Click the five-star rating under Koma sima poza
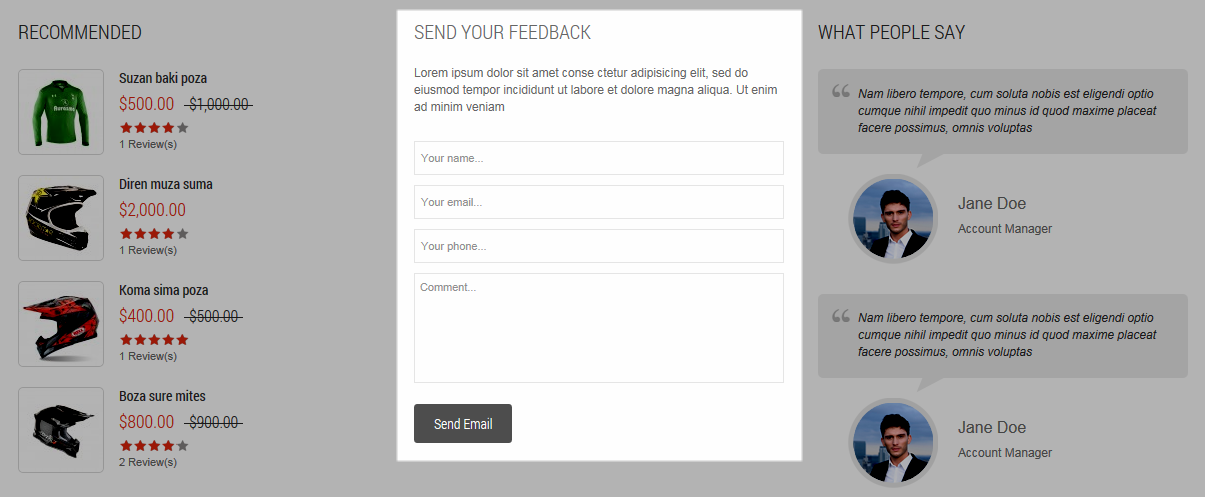 click(154, 340)
